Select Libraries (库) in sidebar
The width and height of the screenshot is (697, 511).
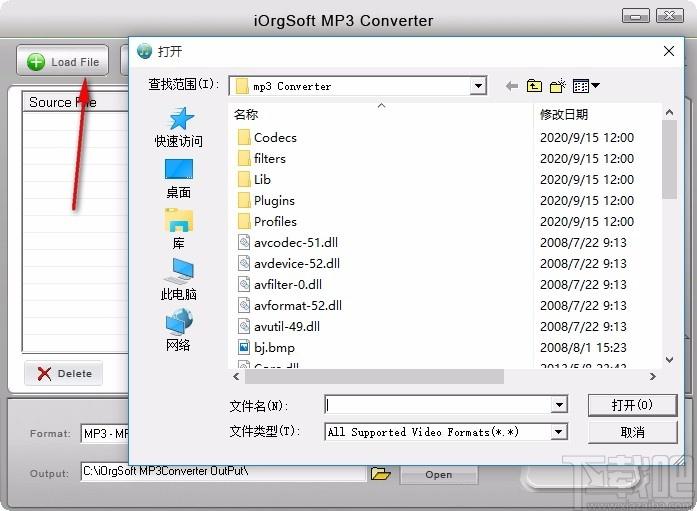(178, 229)
